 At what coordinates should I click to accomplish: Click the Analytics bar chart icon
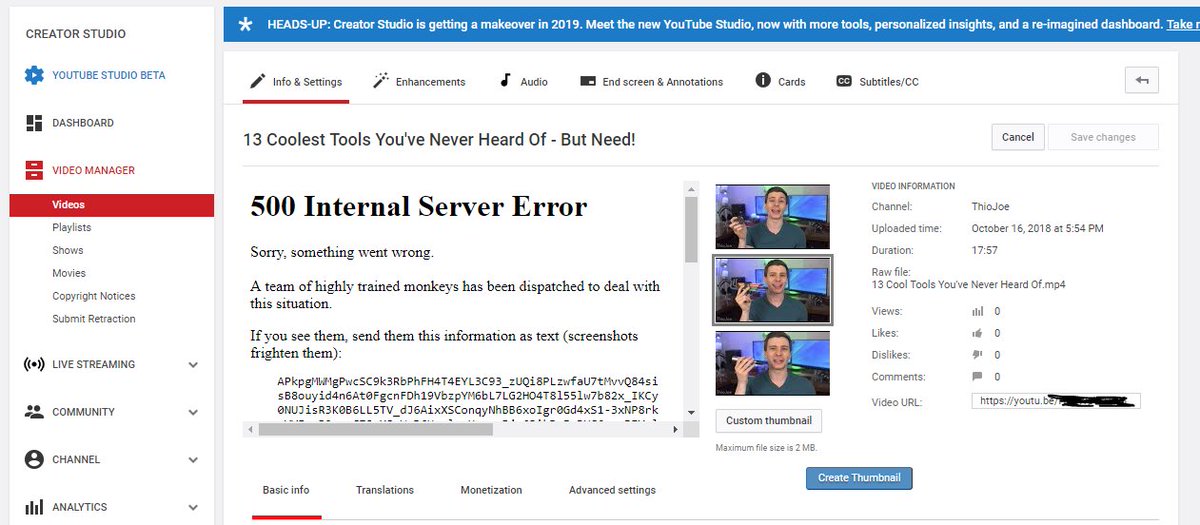34,507
